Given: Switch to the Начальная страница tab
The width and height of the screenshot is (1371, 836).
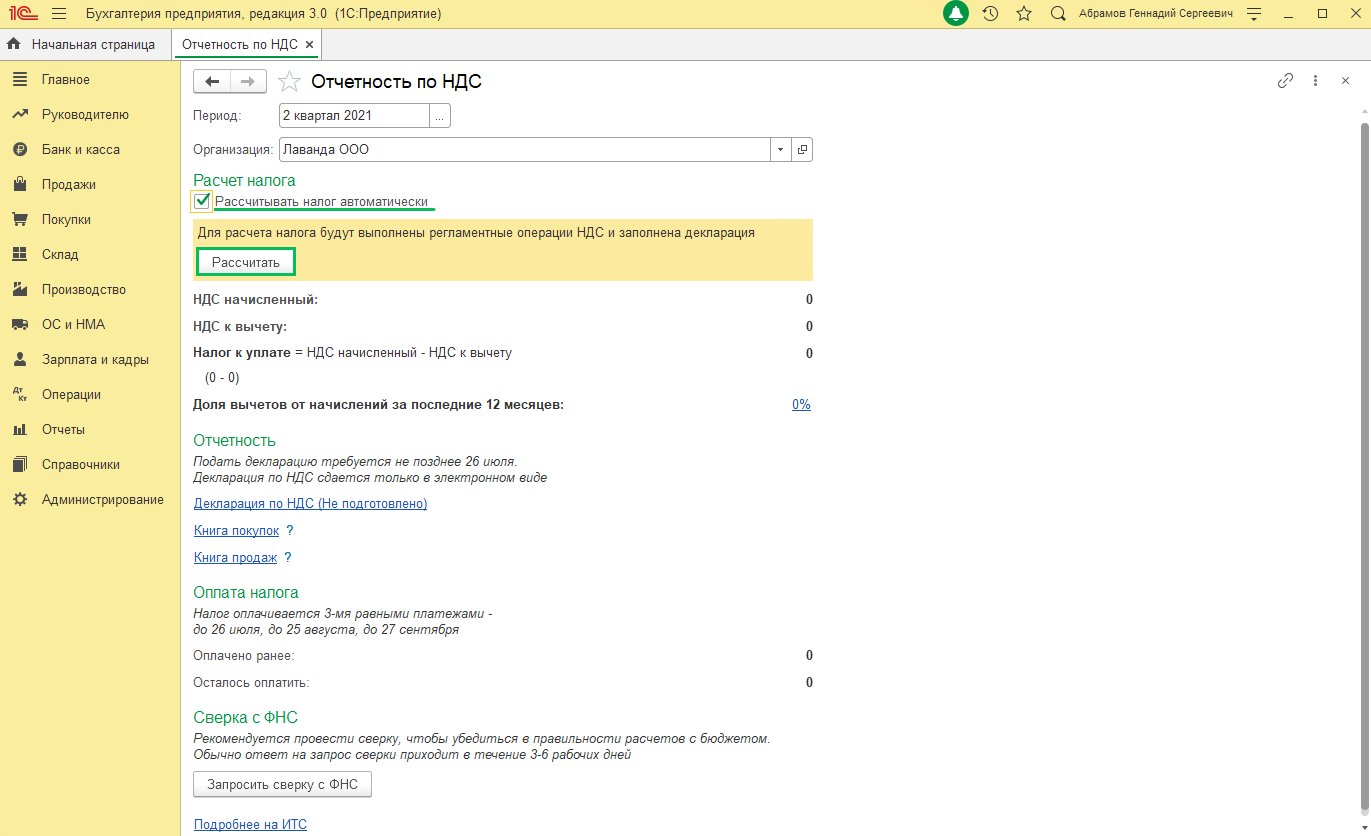Looking at the screenshot, I should click(x=86, y=45).
